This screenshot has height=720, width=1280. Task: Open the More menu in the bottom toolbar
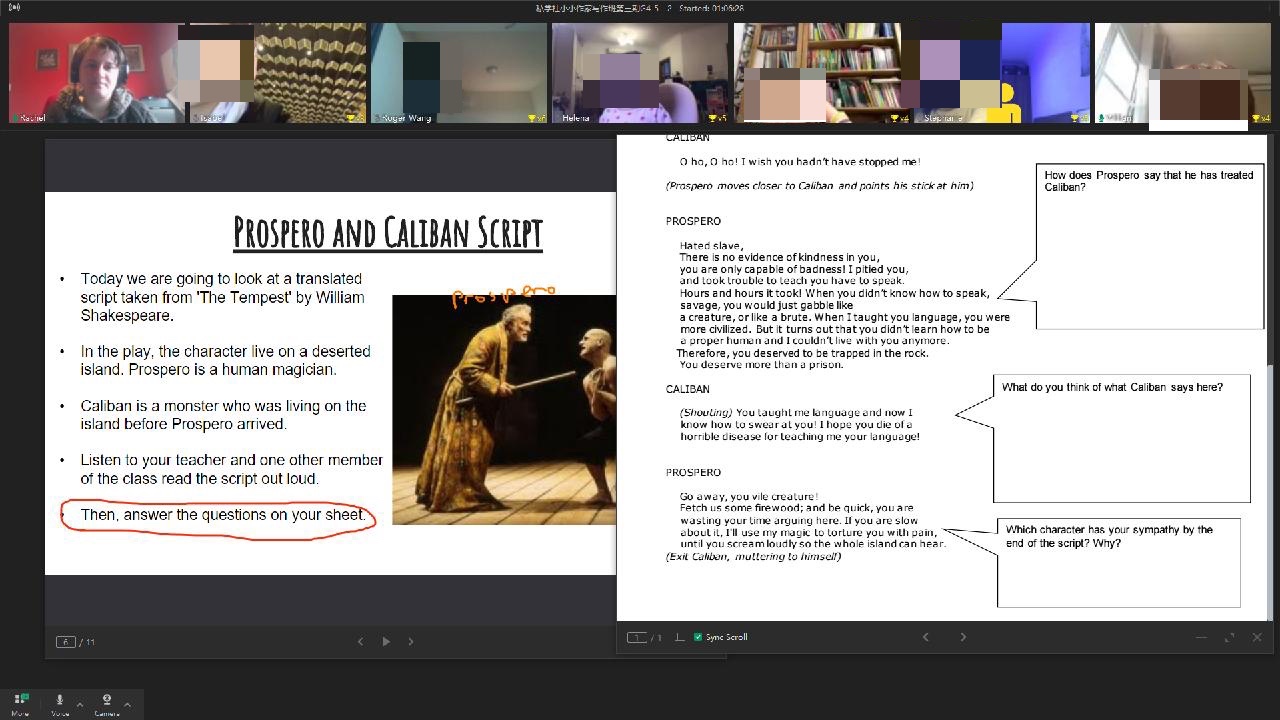(x=21, y=703)
